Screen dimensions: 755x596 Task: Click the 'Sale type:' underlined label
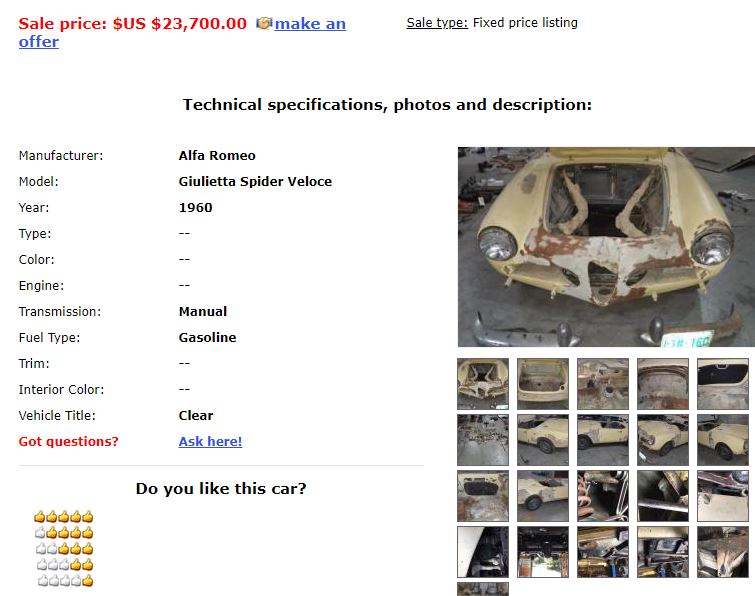(437, 23)
